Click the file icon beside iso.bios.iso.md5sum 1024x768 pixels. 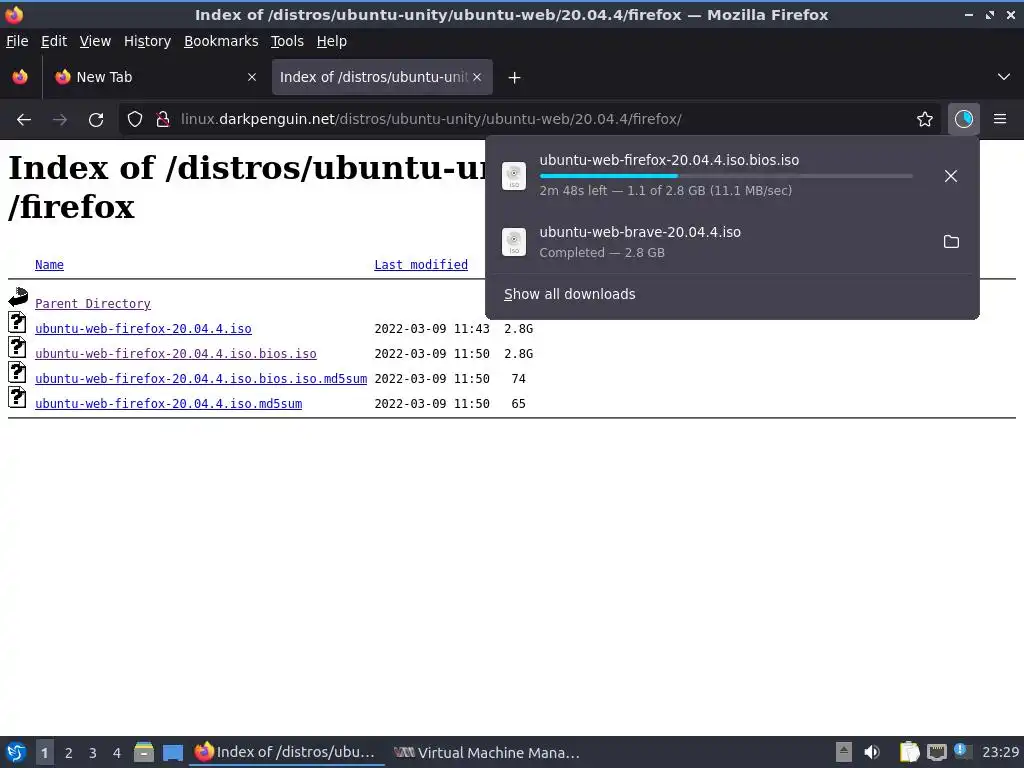pos(17,372)
